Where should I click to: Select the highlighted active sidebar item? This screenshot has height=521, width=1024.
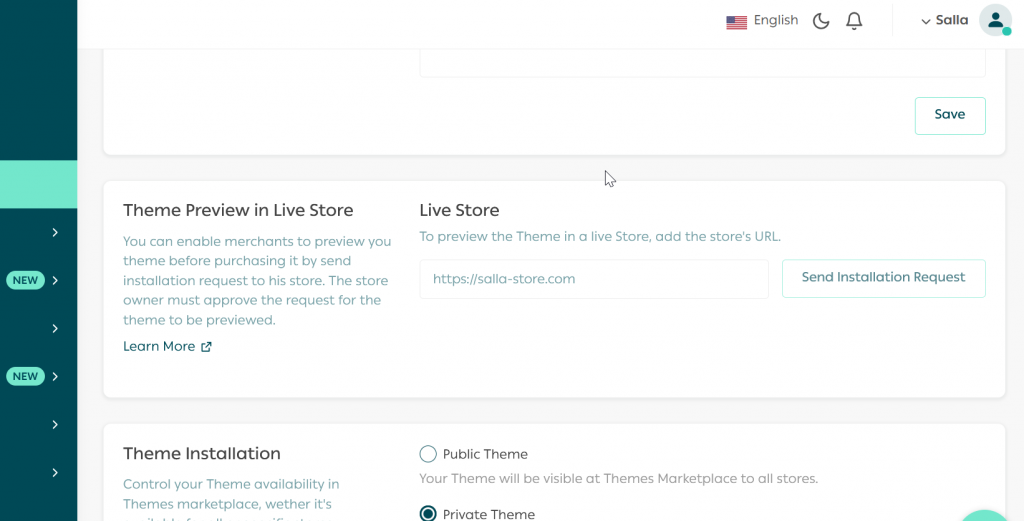[x=38, y=184]
